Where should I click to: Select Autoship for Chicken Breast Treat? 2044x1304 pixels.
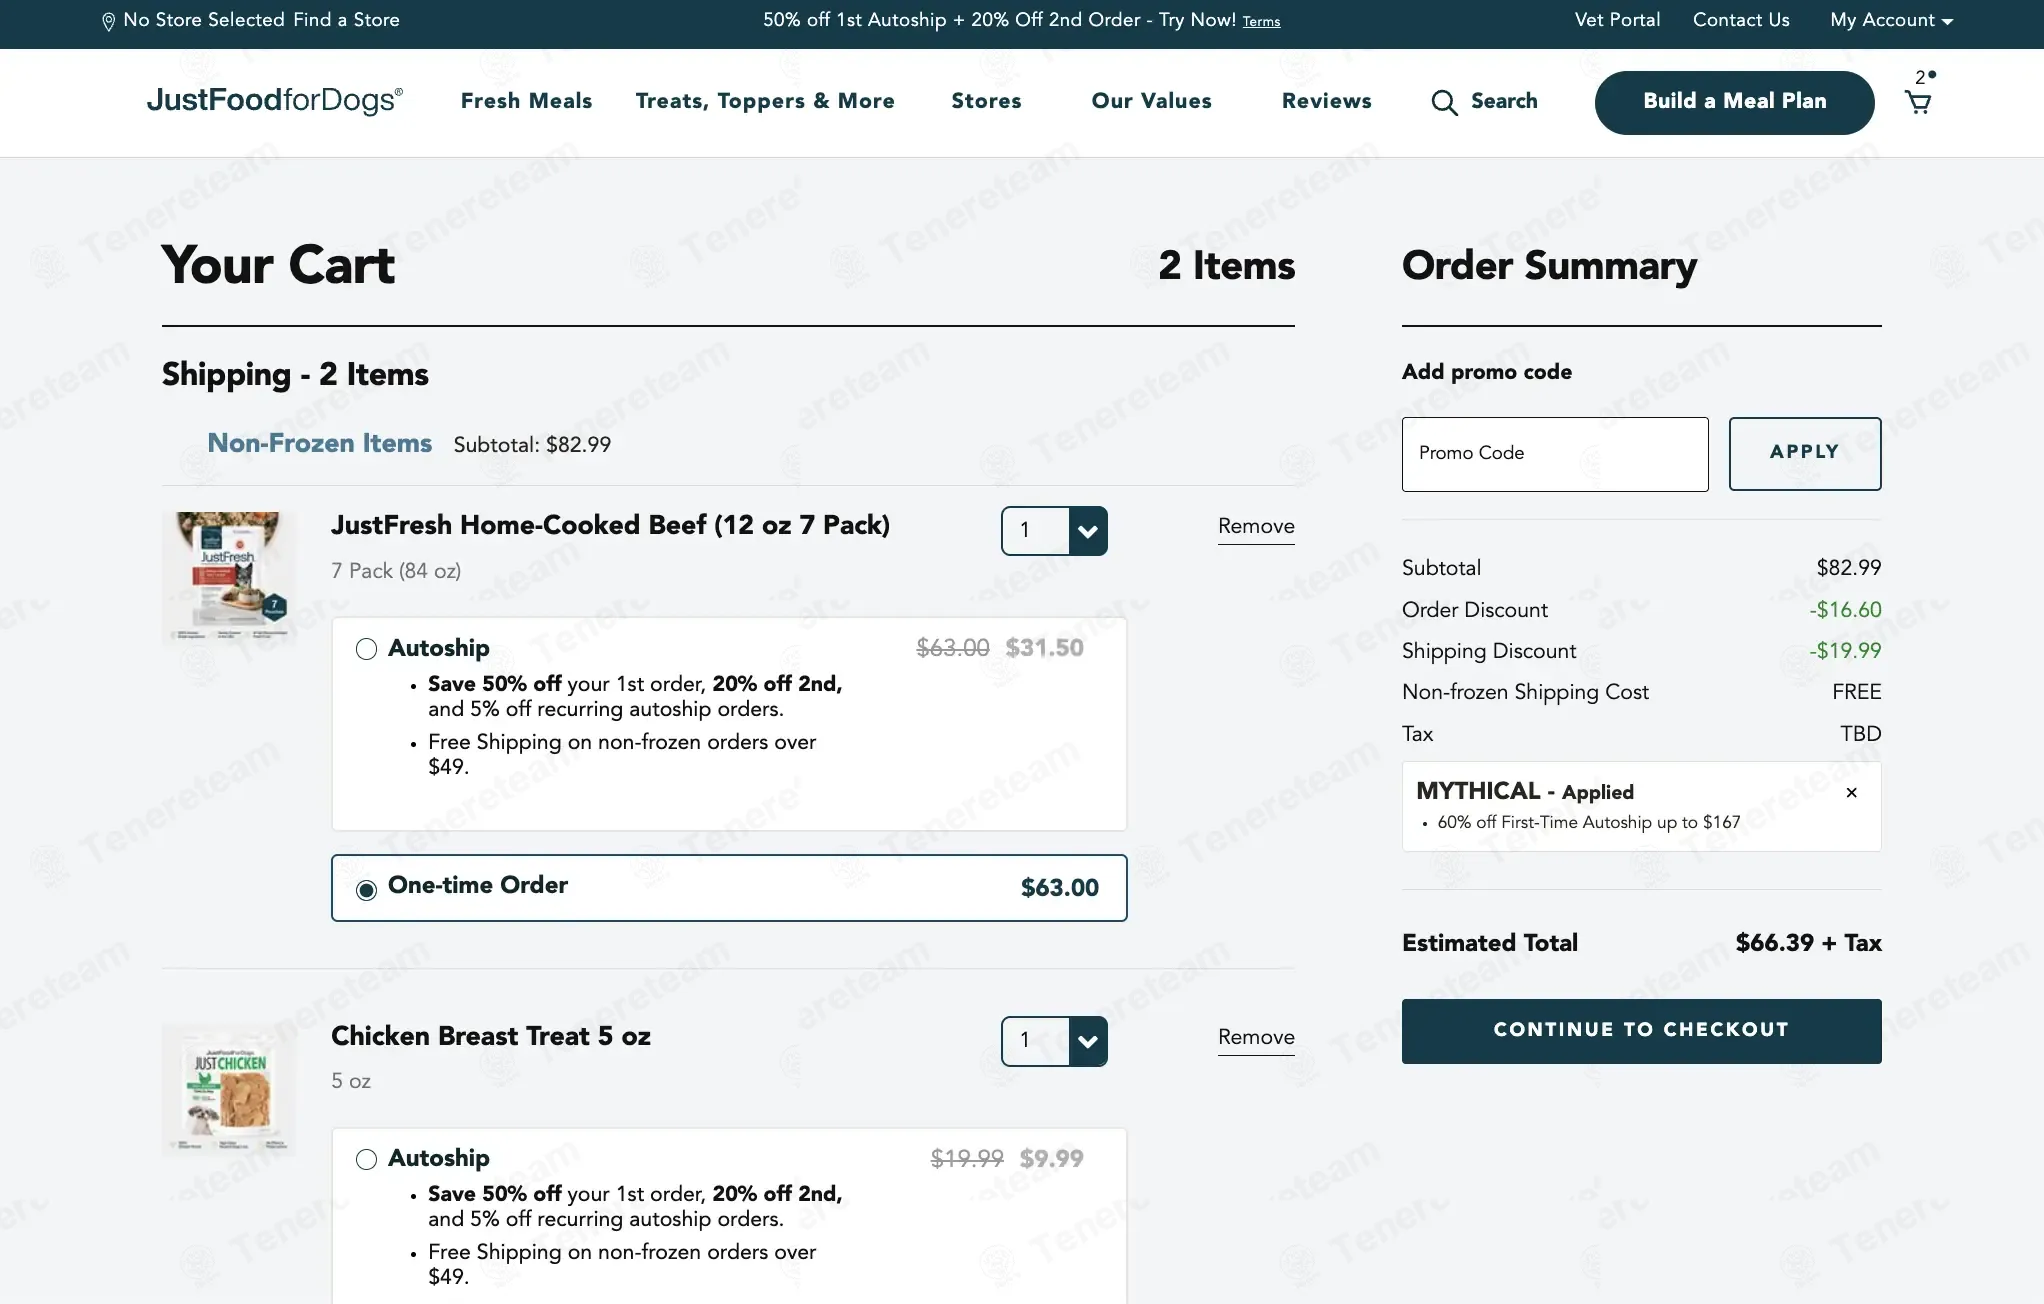point(366,1159)
